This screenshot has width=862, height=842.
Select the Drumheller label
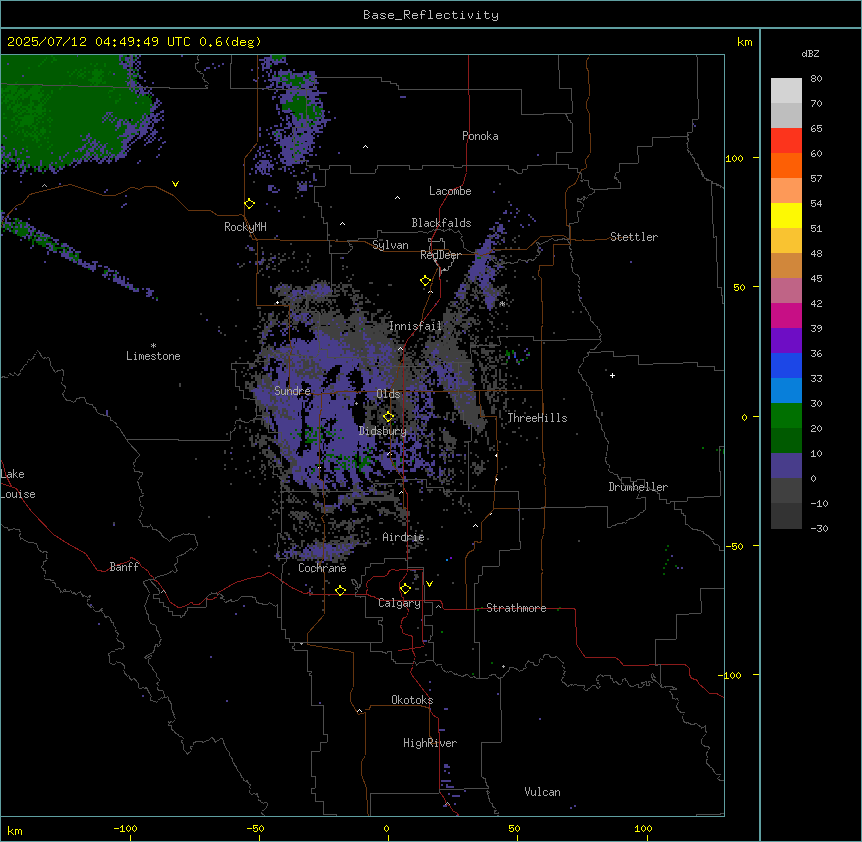(638, 487)
